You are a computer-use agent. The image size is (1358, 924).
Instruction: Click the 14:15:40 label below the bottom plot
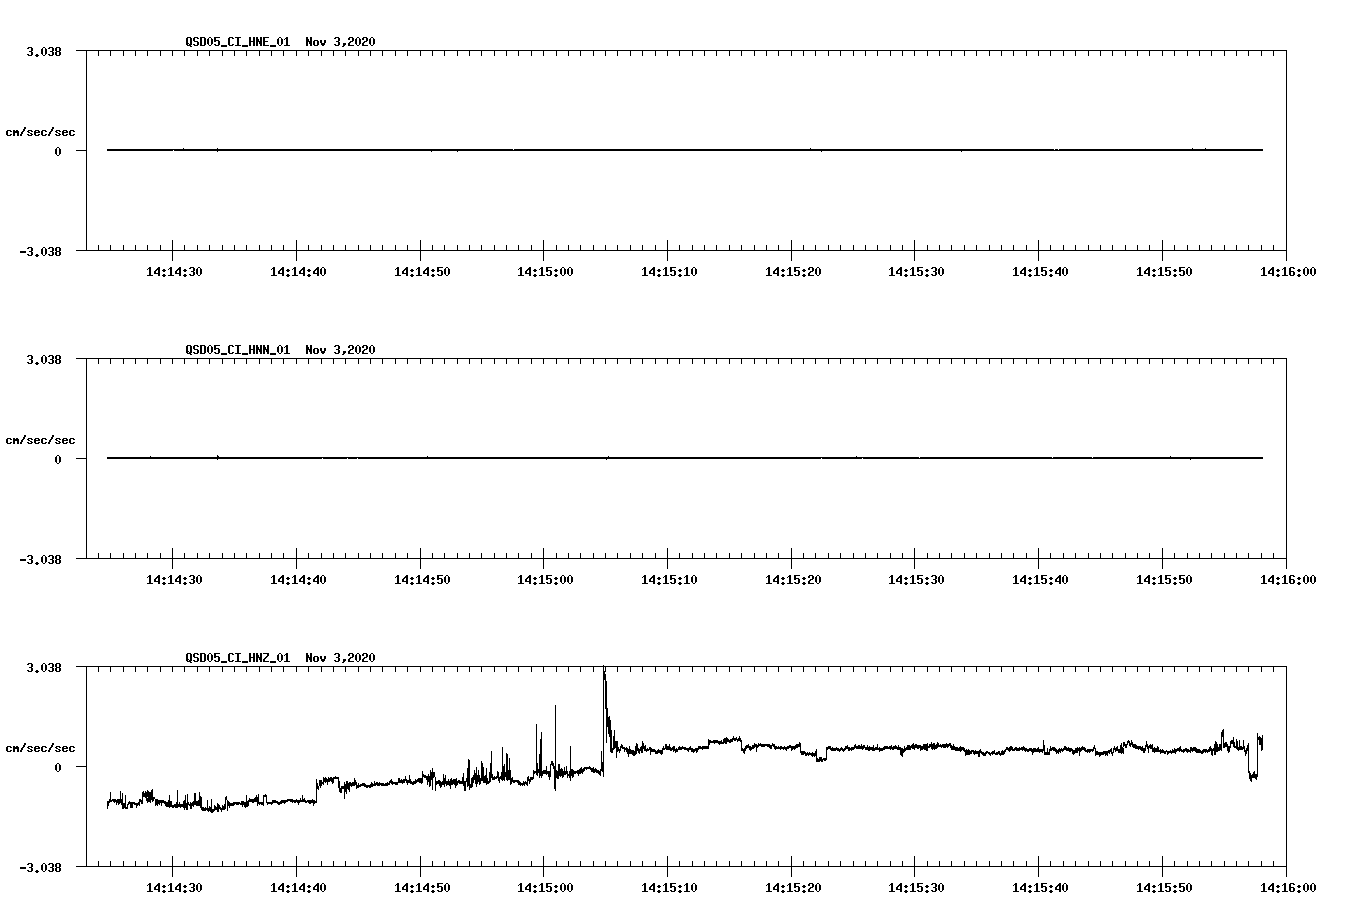[1042, 887]
